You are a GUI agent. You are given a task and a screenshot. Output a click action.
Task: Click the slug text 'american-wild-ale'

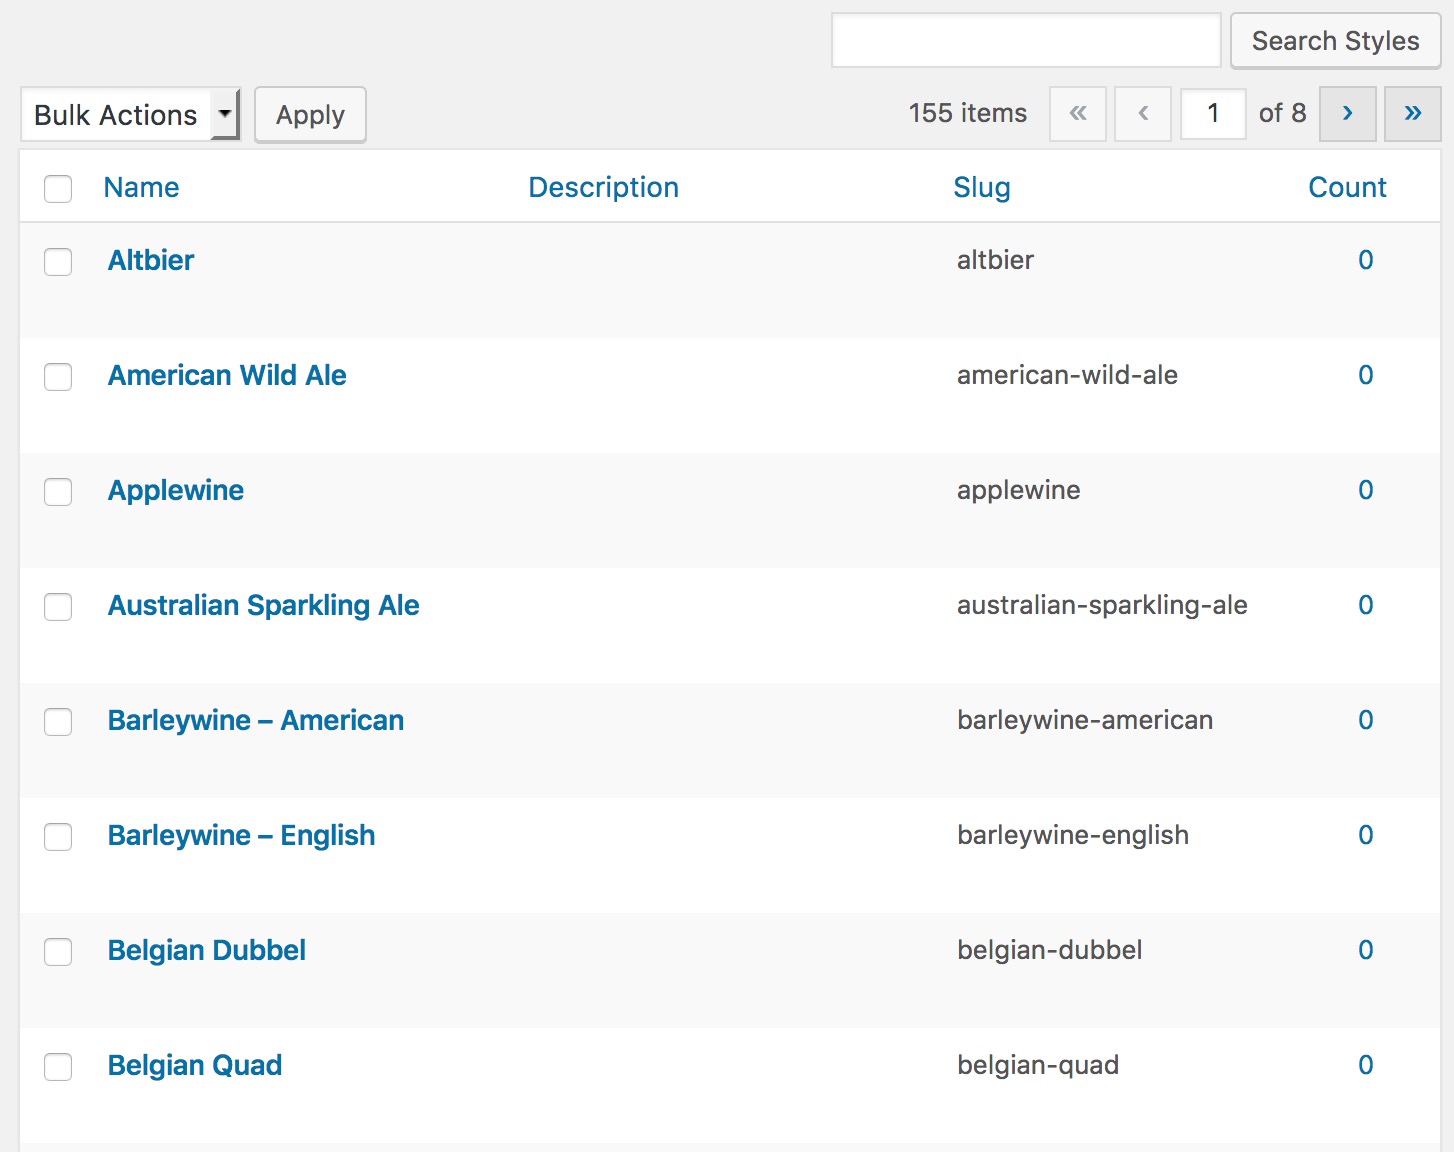pyautogui.click(x=1067, y=375)
